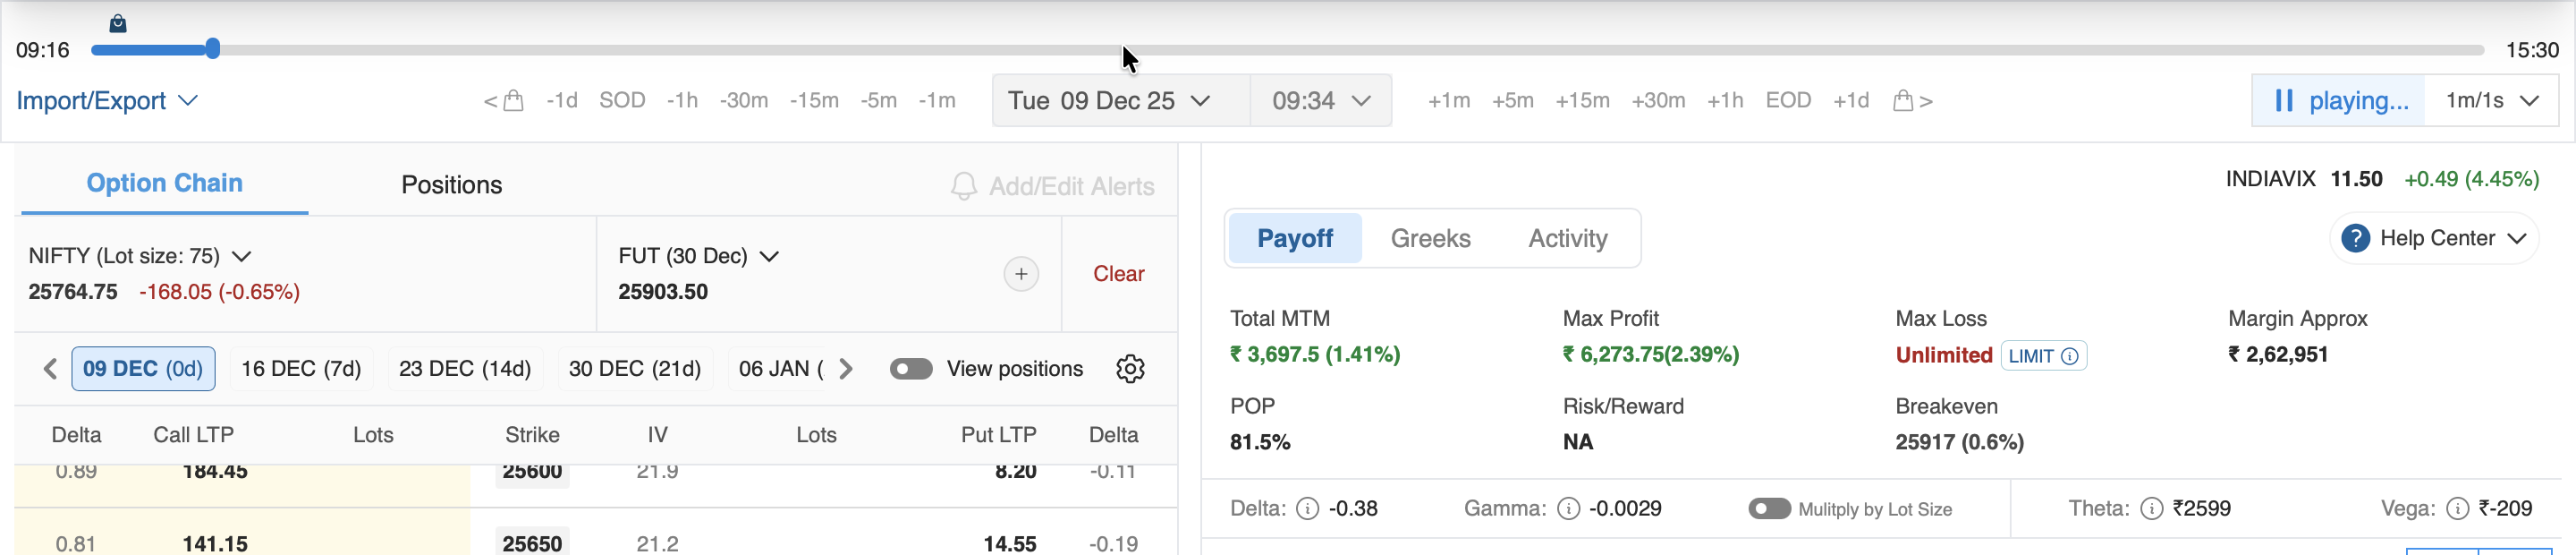Skip forward with +15m button

point(1582,101)
